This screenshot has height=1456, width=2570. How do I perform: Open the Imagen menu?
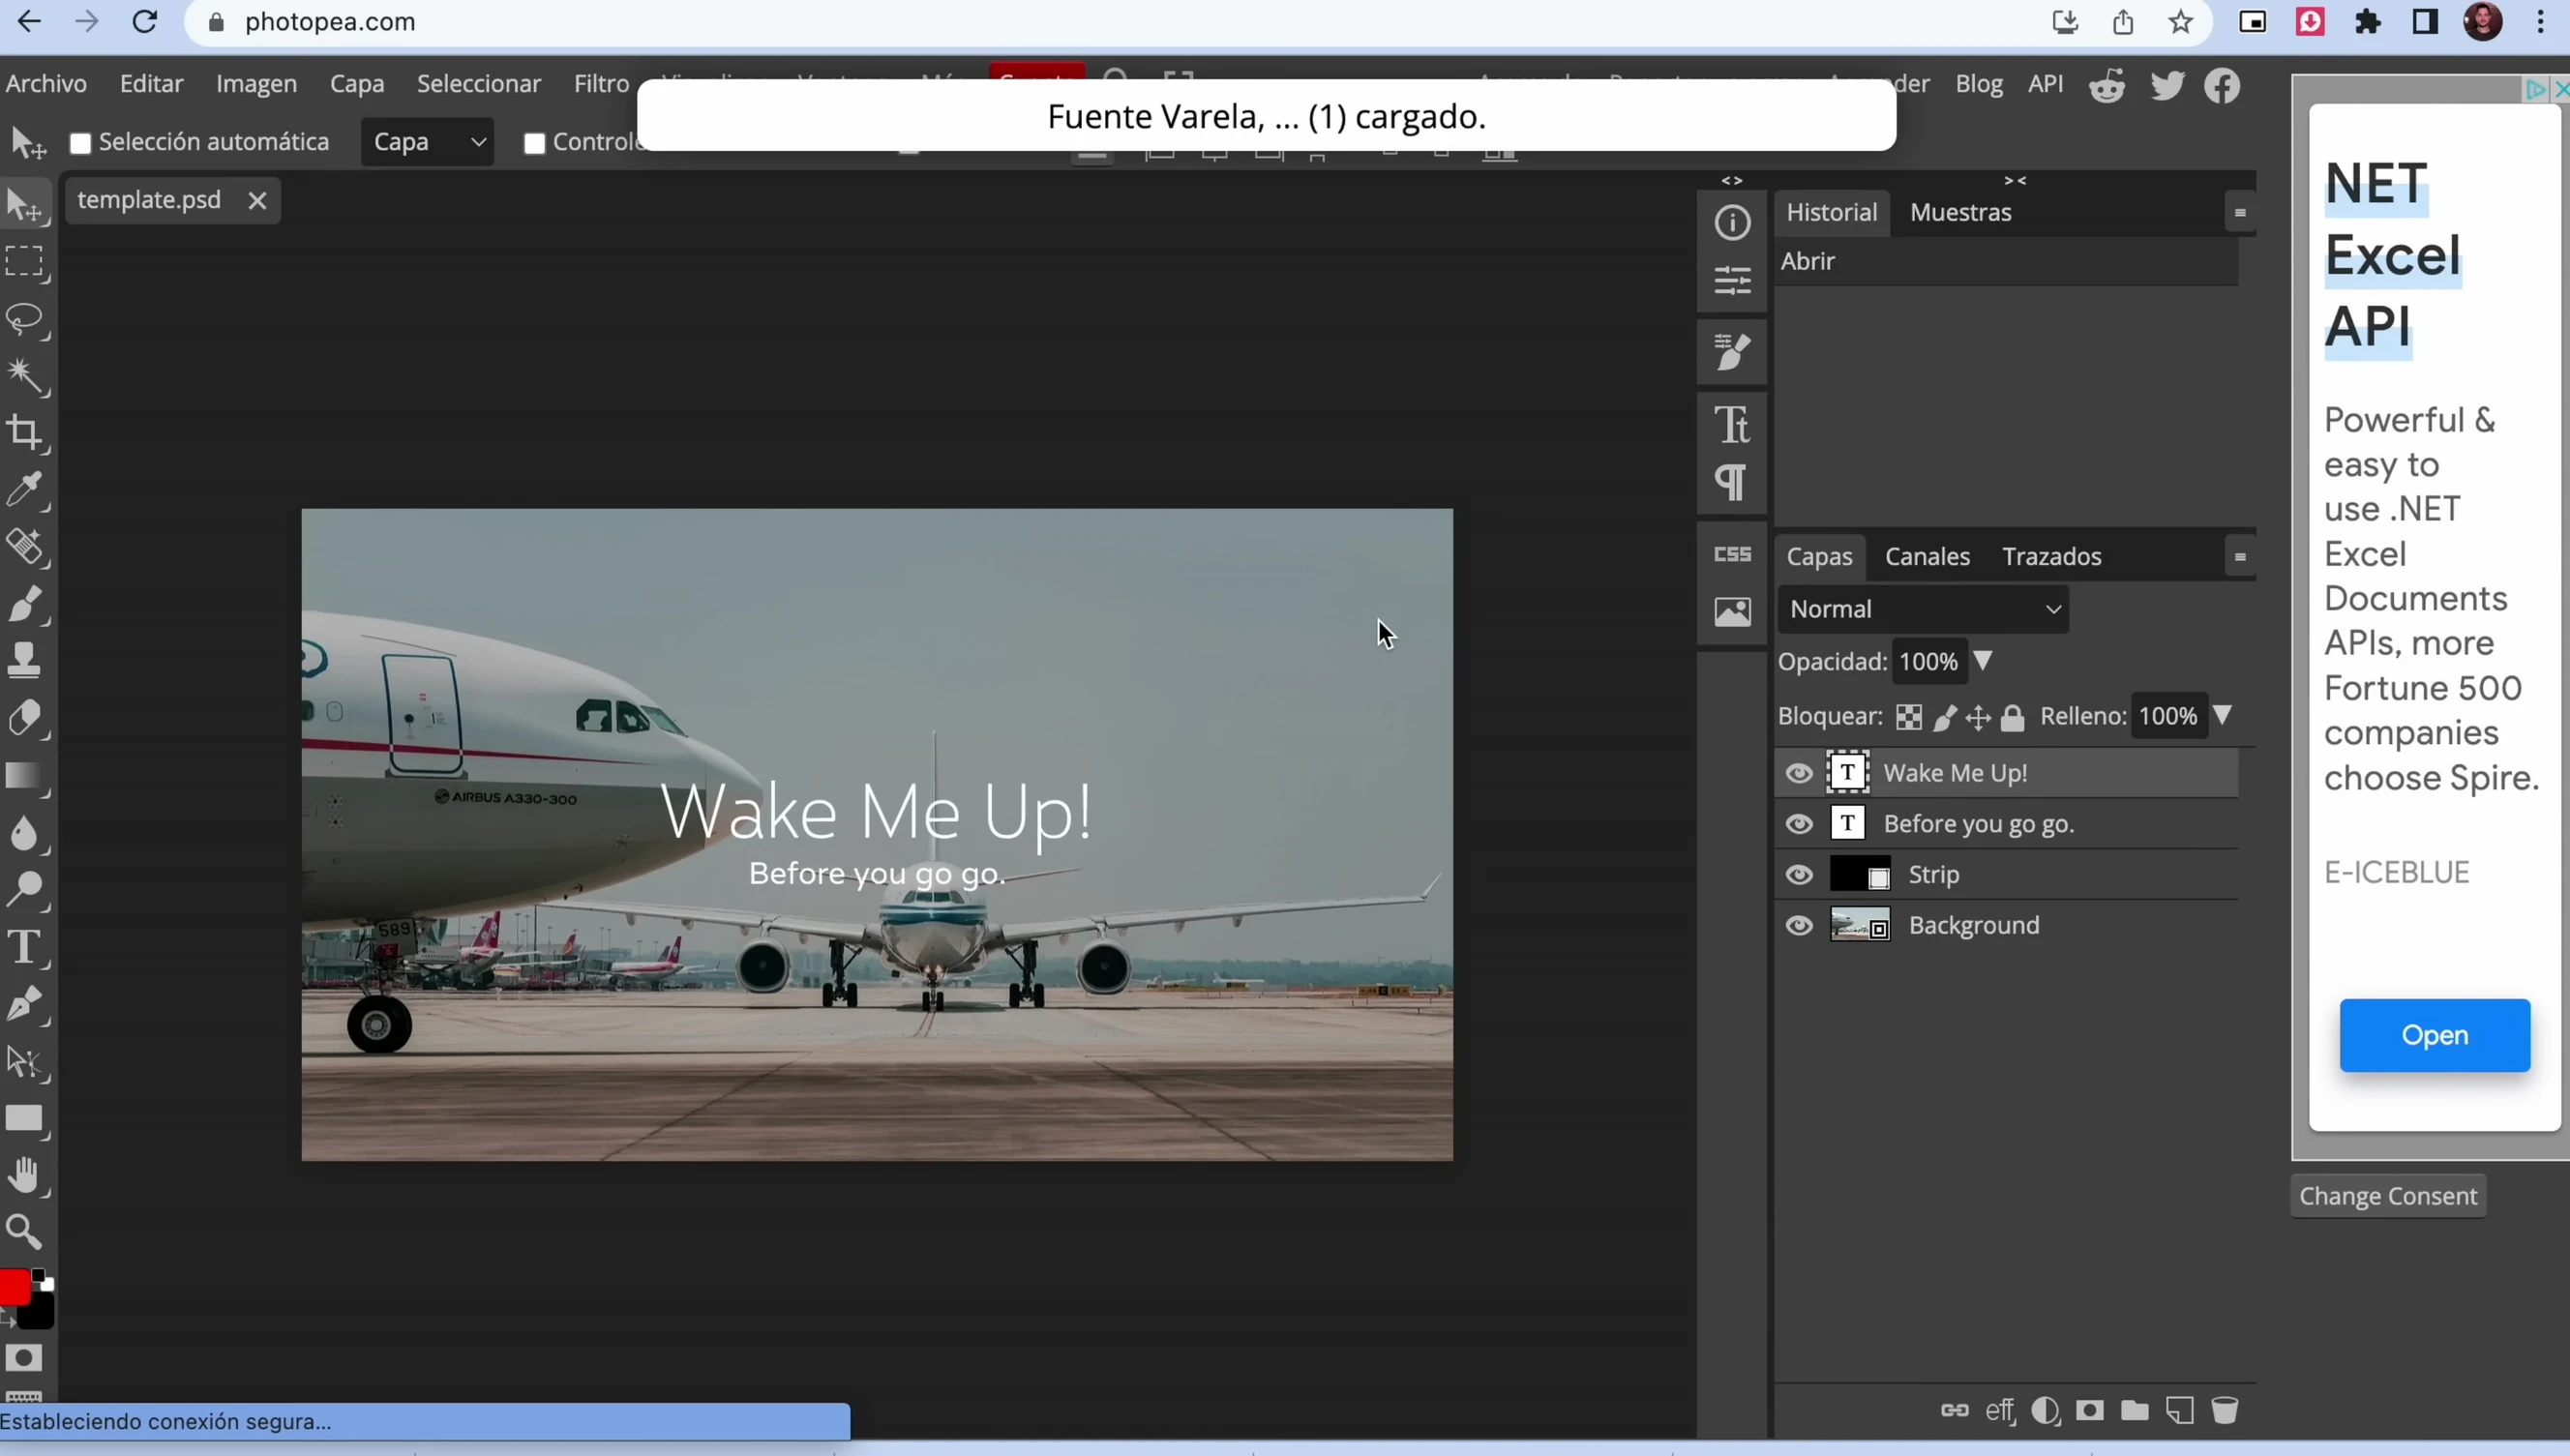pos(256,84)
